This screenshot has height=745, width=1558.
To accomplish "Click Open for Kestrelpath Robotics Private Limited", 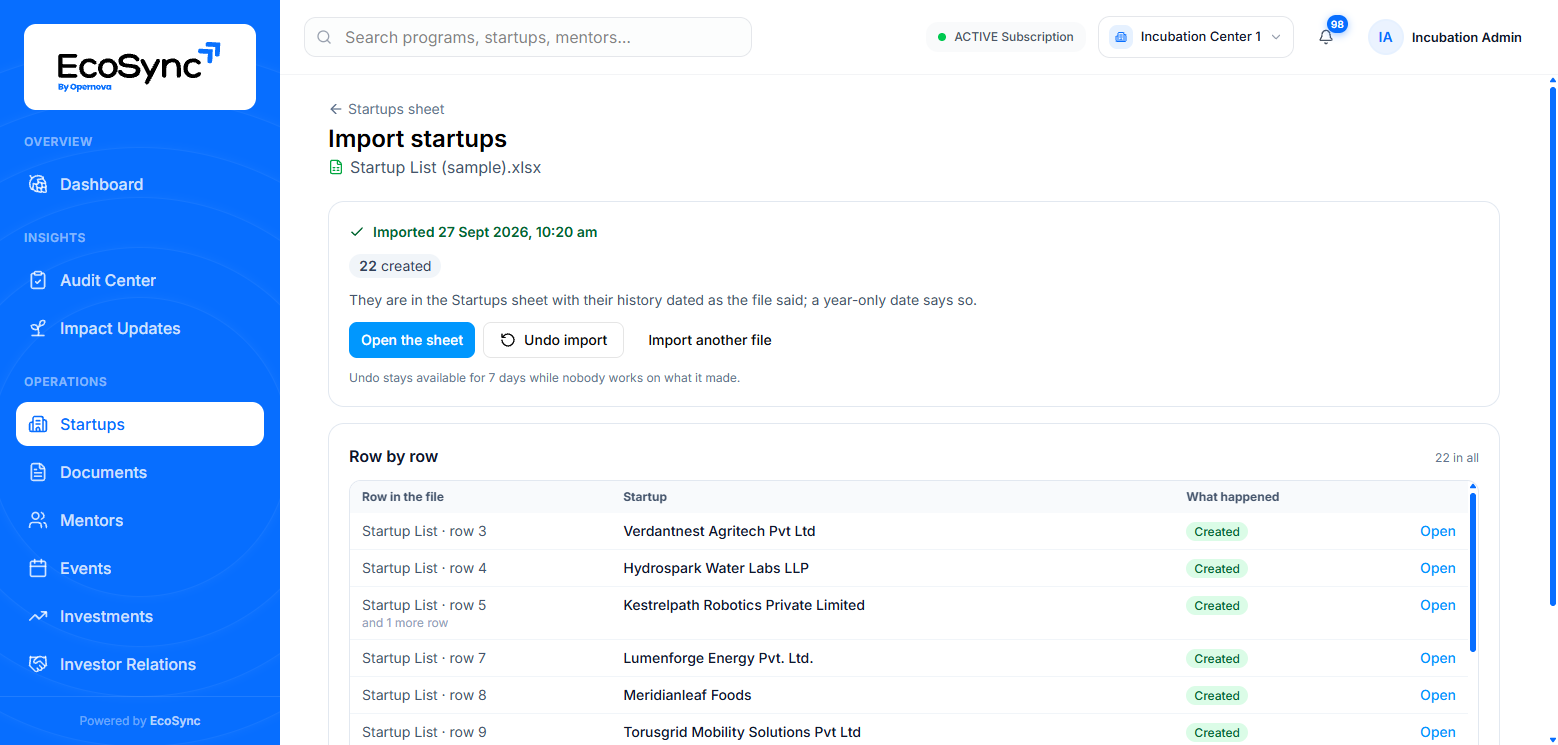I will (1438, 605).
